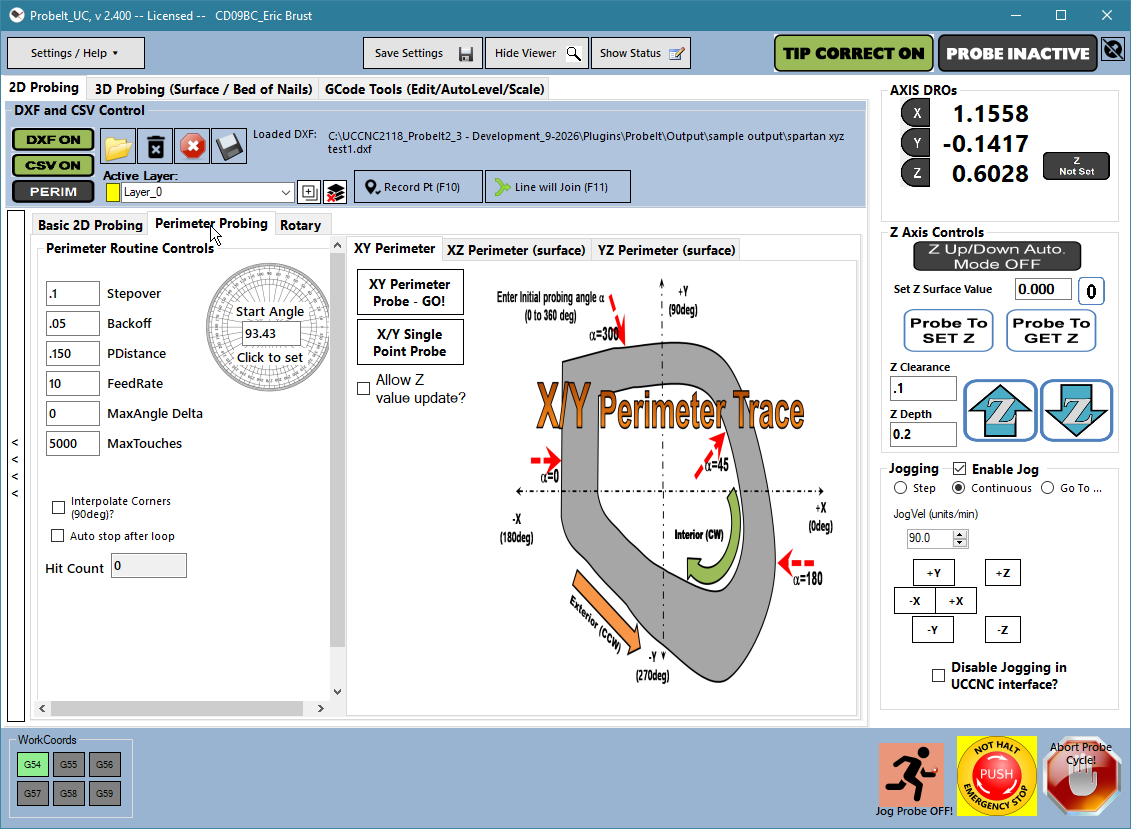Click the Abort Probe Cycle stop sign
The height and width of the screenshot is (829, 1131).
click(x=1081, y=776)
